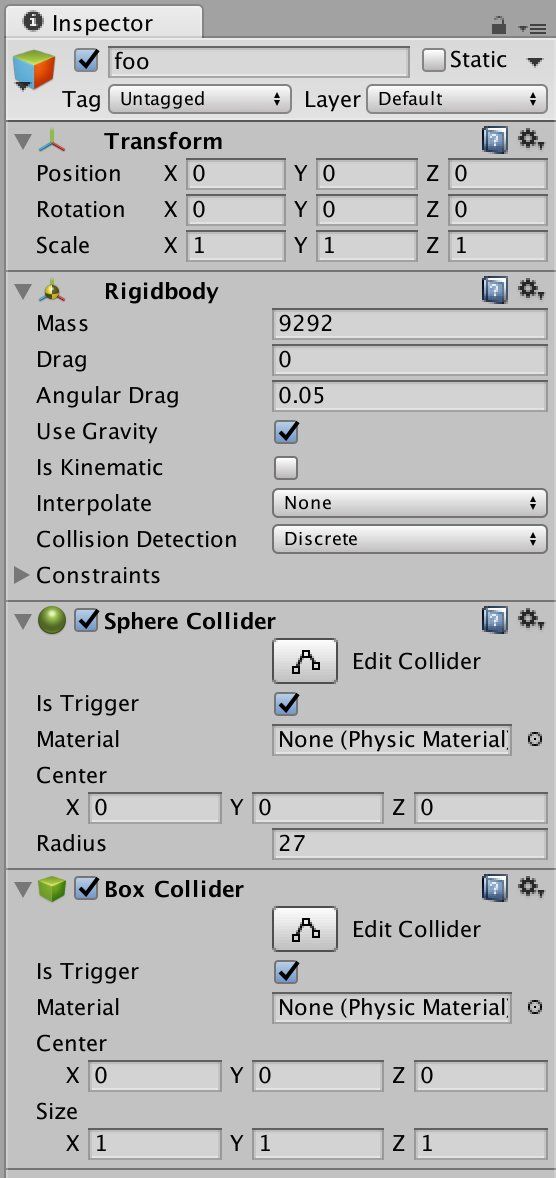The width and height of the screenshot is (556, 1178).
Task: Collapse the Rigidbody component section
Action: tap(23, 291)
